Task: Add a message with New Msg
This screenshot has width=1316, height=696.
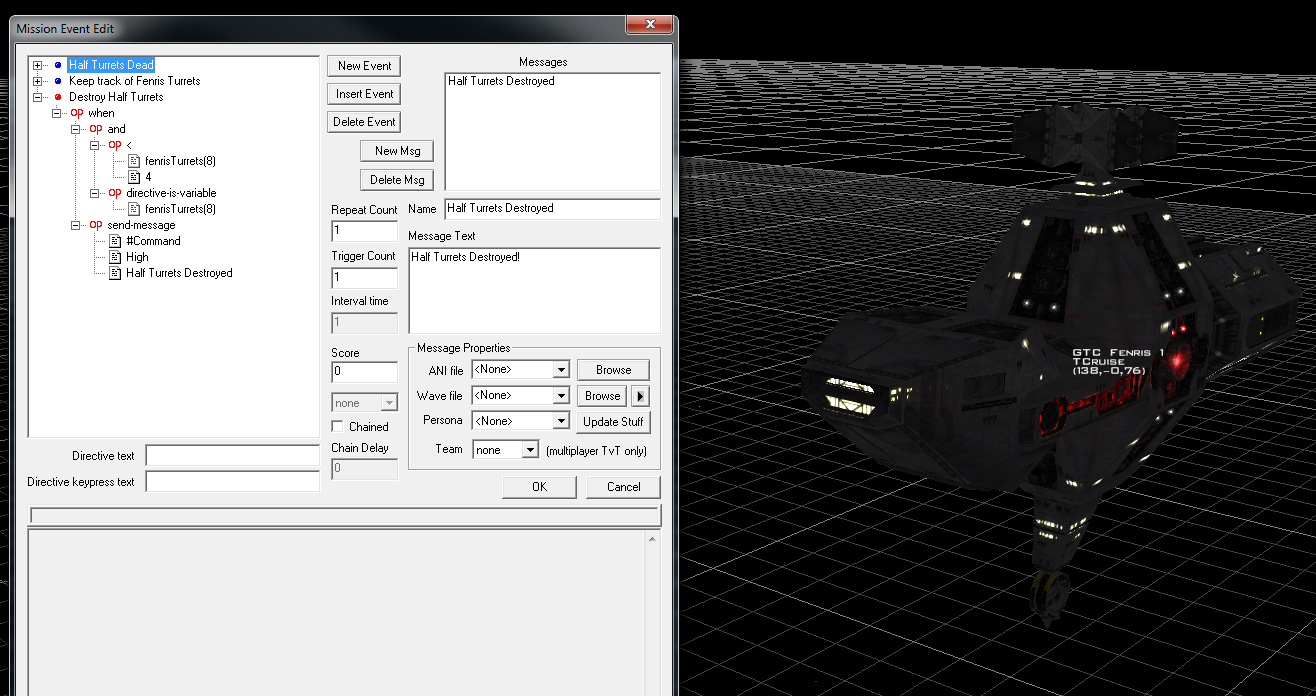Action: pos(397,151)
